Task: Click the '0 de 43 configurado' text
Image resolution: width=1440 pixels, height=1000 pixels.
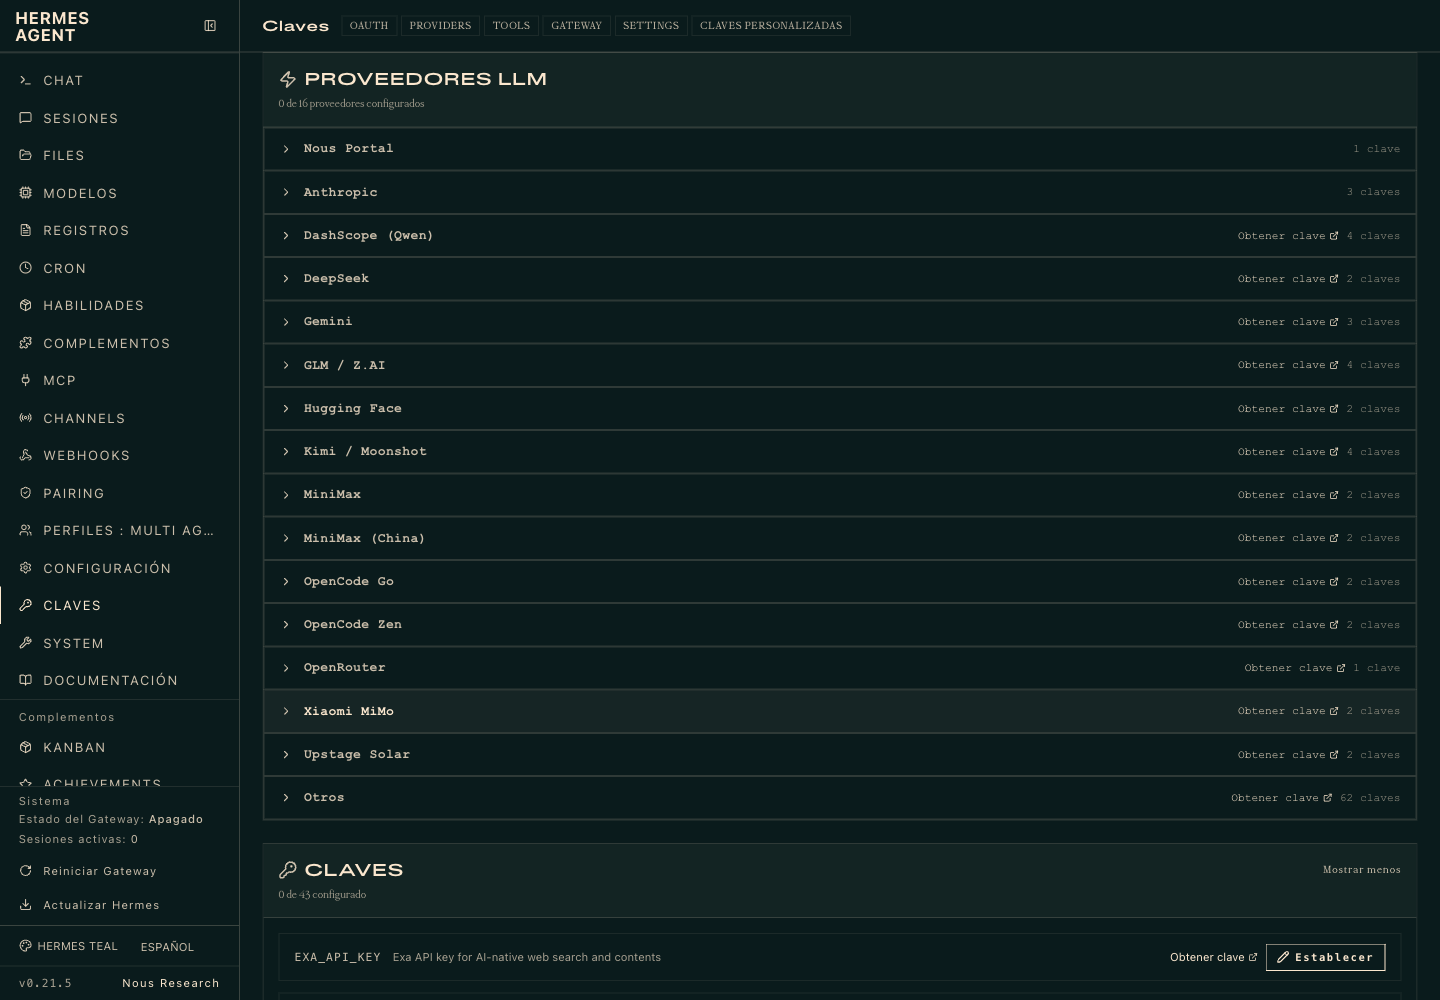Action: [x=323, y=895]
